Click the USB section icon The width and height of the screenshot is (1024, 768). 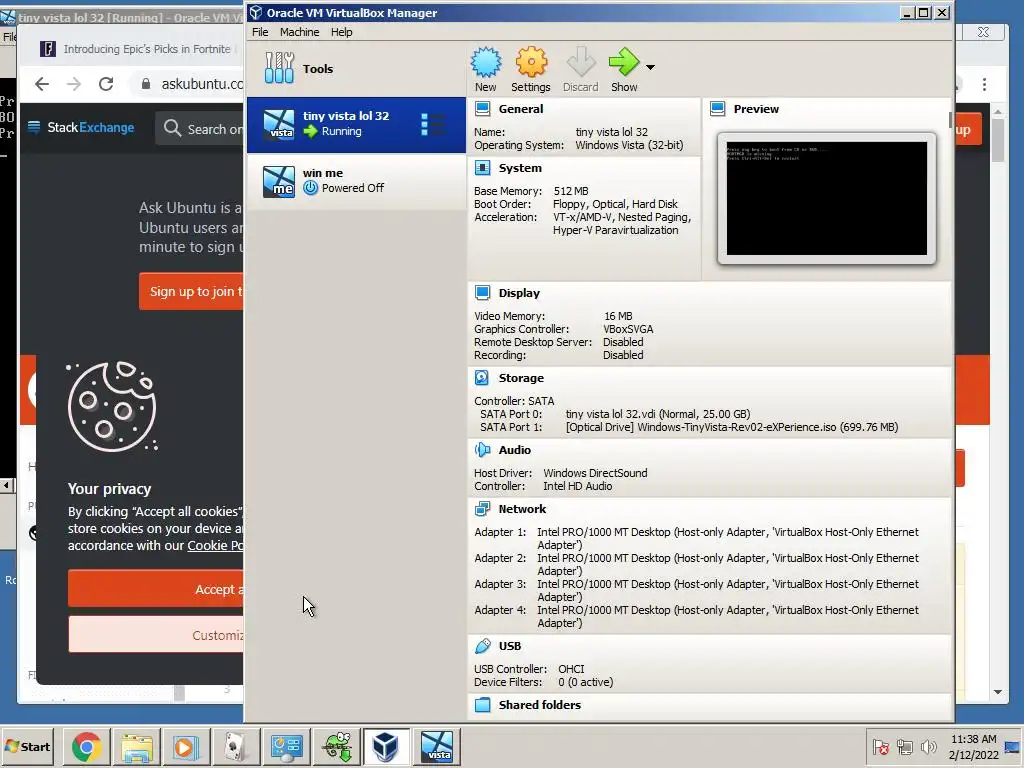(483, 646)
